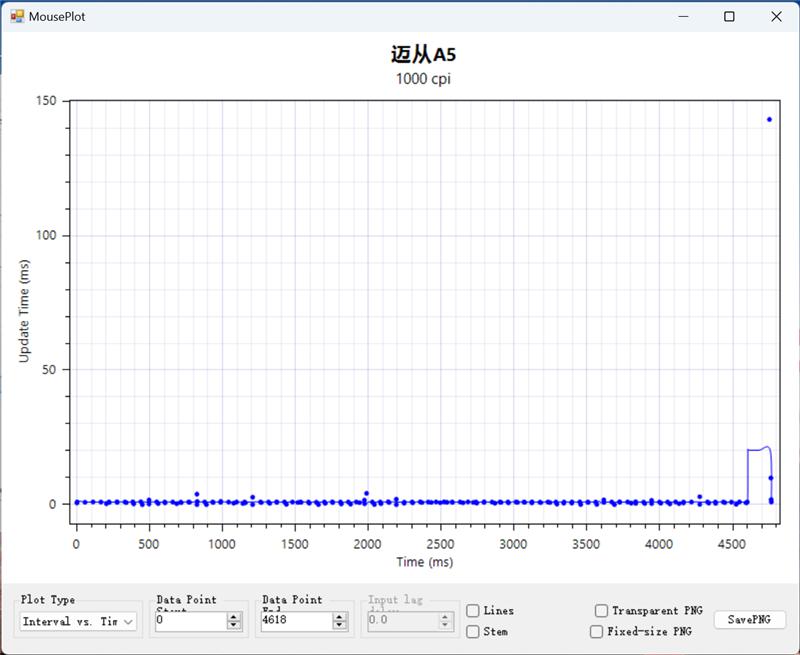Enable the Lines checkbox
800x655 pixels.
[x=473, y=611]
